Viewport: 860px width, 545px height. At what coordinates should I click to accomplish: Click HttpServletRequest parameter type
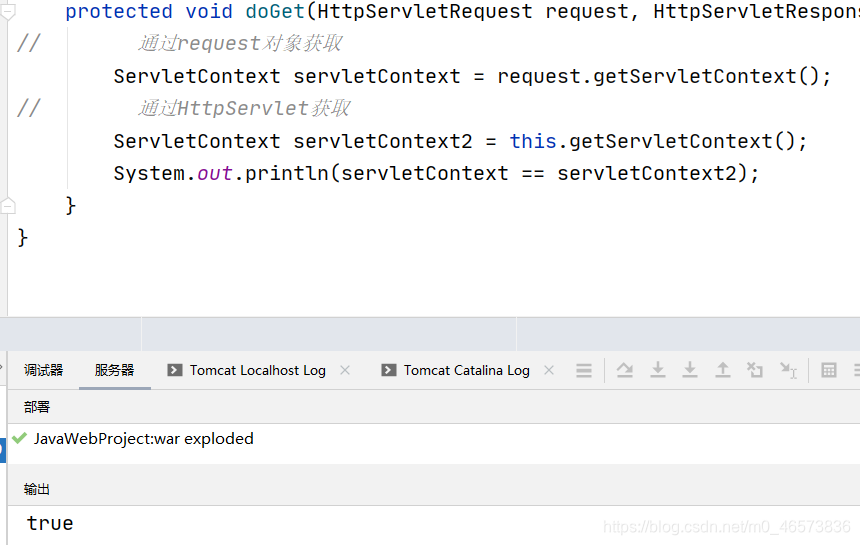(x=425, y=12)
